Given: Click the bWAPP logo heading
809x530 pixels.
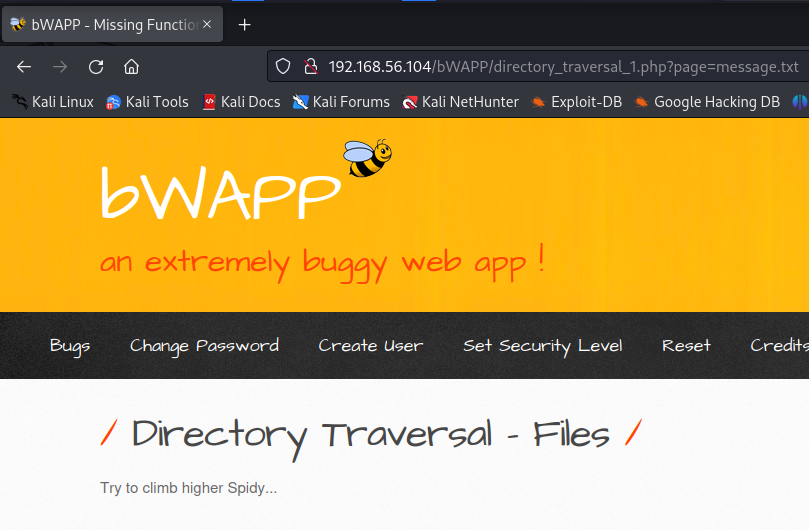Looking at the screenshot, I should tap(220, 194).
